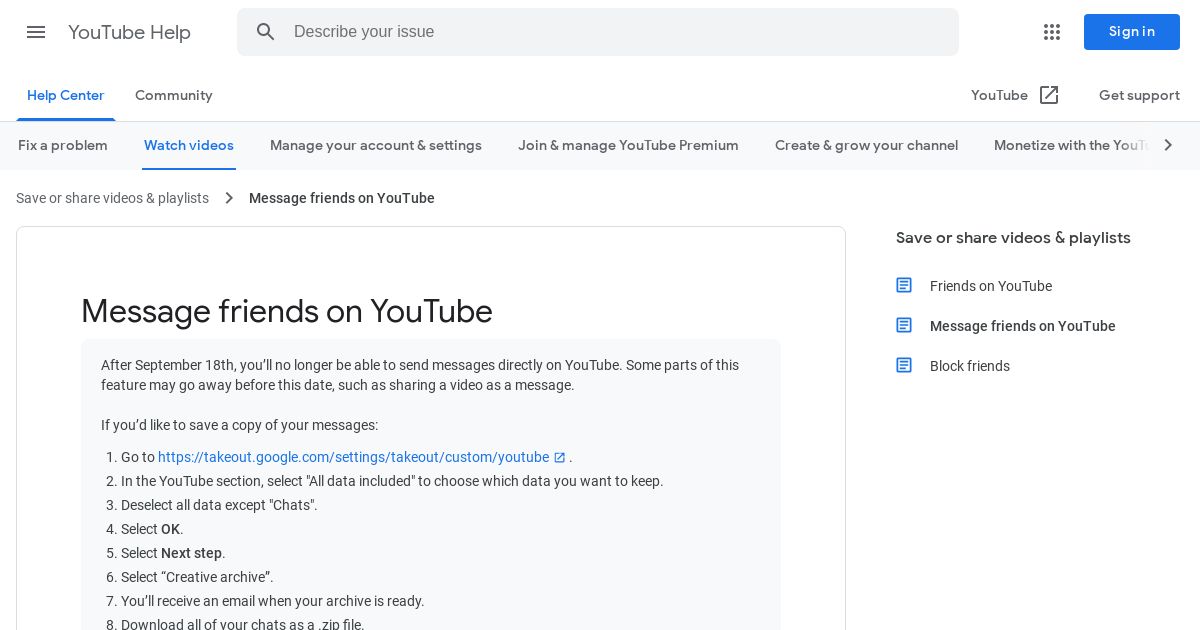Viewport: 1200px width, 630px height.
Task: Open Manage your account & settings tab
Action: click(376, 146)
